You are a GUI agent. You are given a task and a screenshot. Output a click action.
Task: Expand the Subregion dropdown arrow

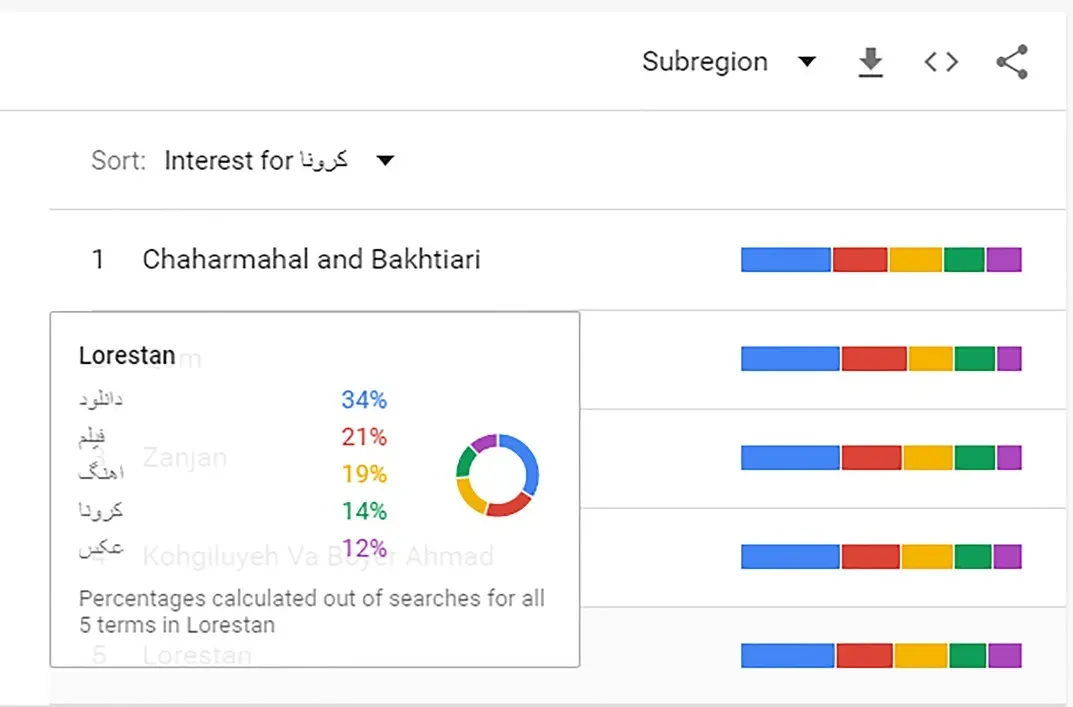(x=807, y=62)
